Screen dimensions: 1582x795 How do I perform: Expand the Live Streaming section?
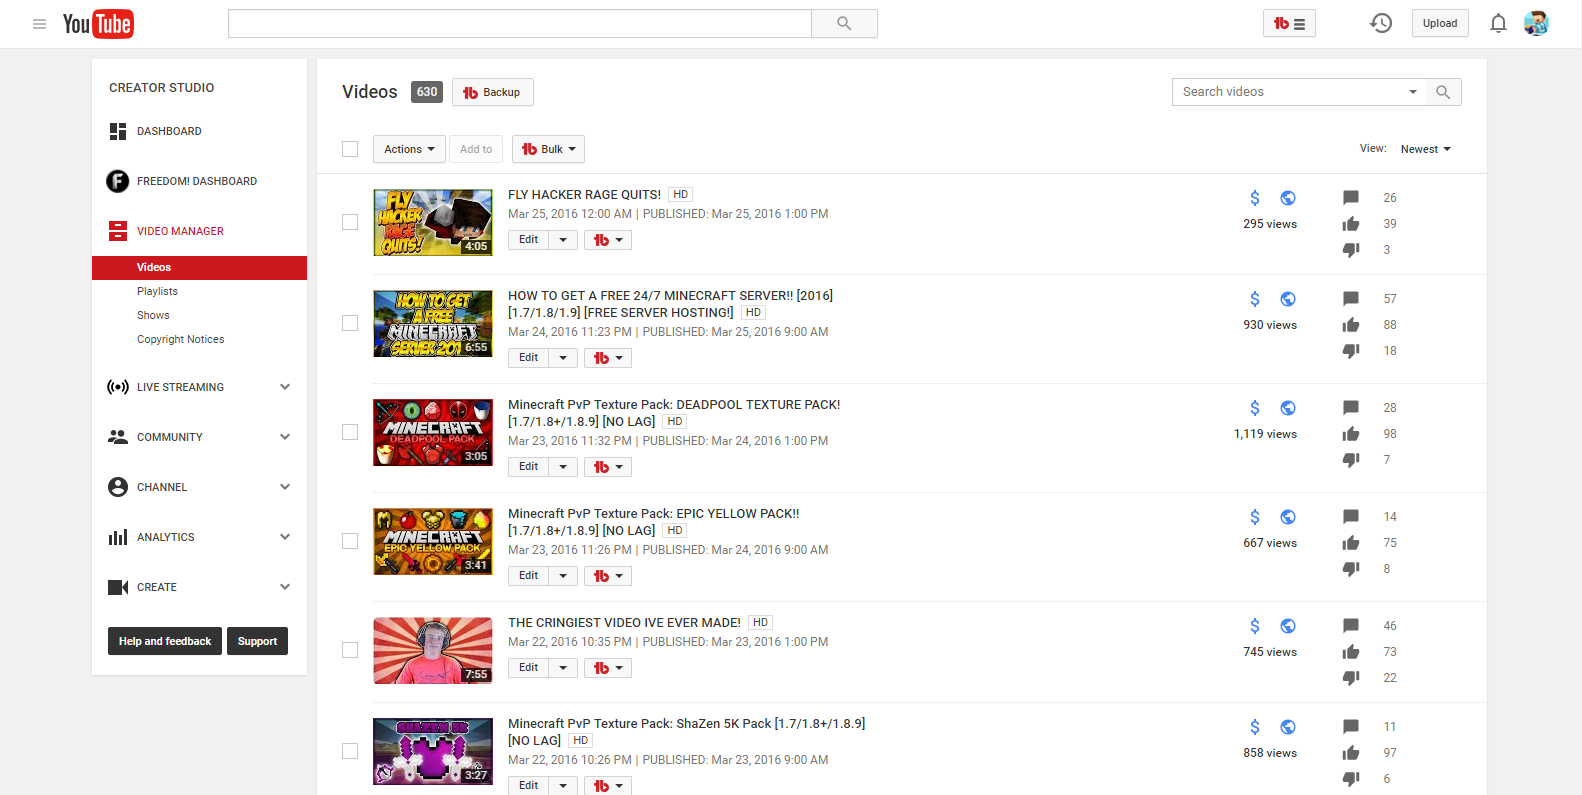(285, 387)
